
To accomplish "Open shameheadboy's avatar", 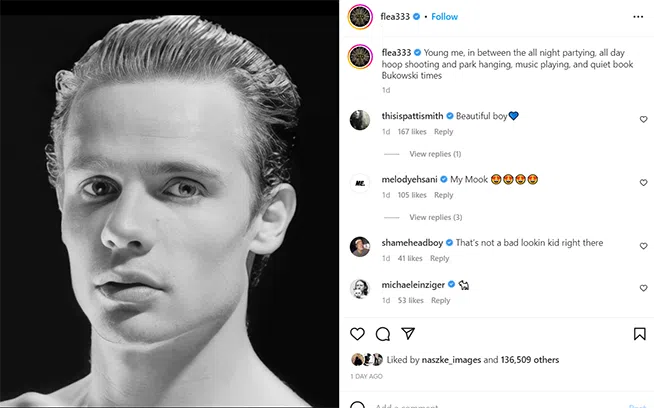I will pos(360,247).
